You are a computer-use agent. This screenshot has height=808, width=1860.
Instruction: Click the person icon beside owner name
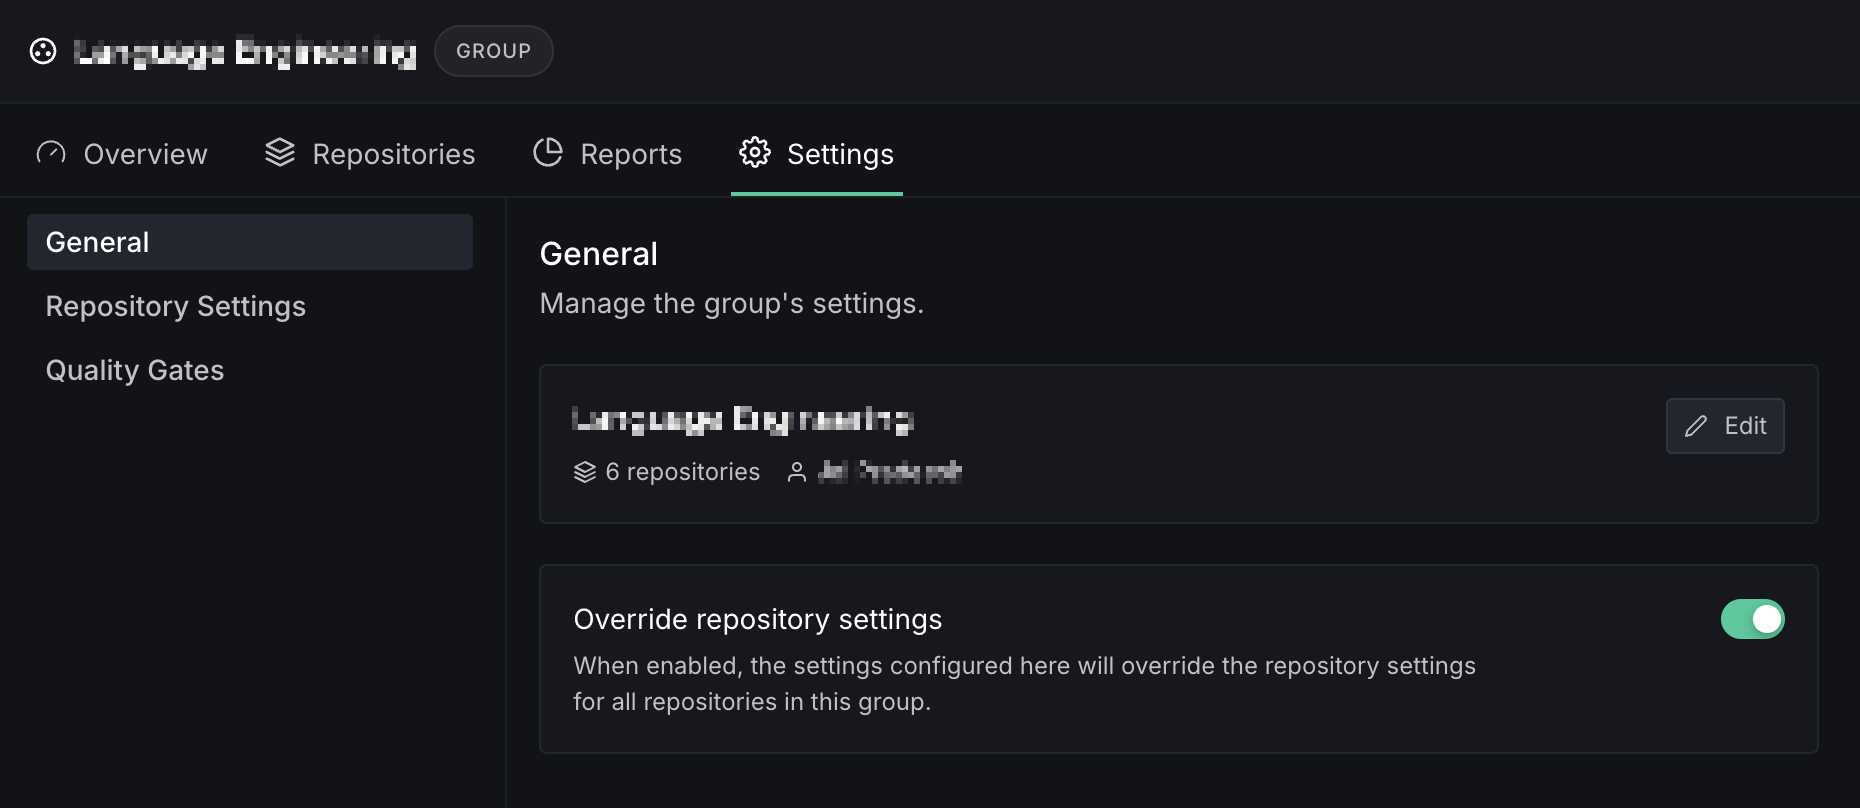[x=797, y=472]
